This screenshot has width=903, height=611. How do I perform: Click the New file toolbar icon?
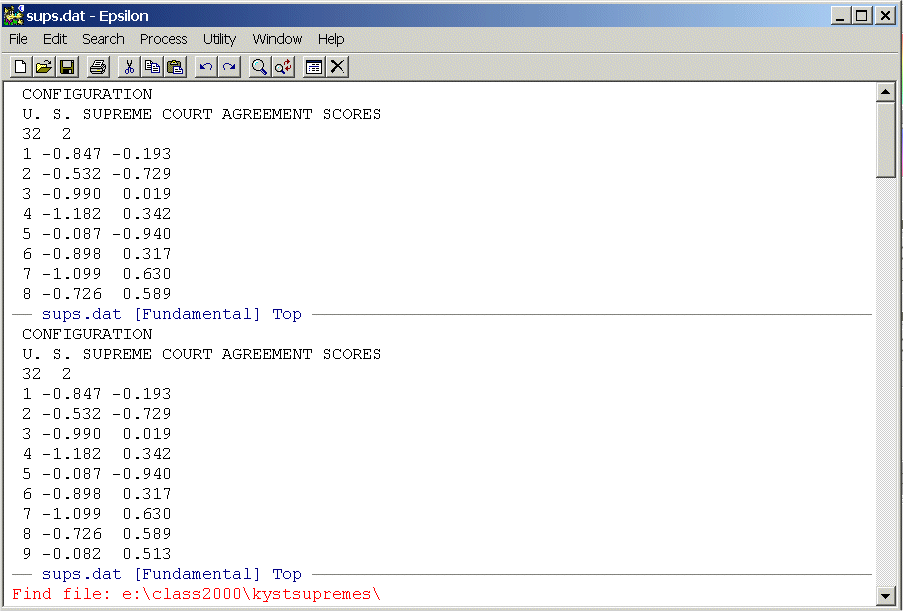click(x=20, y=67)
